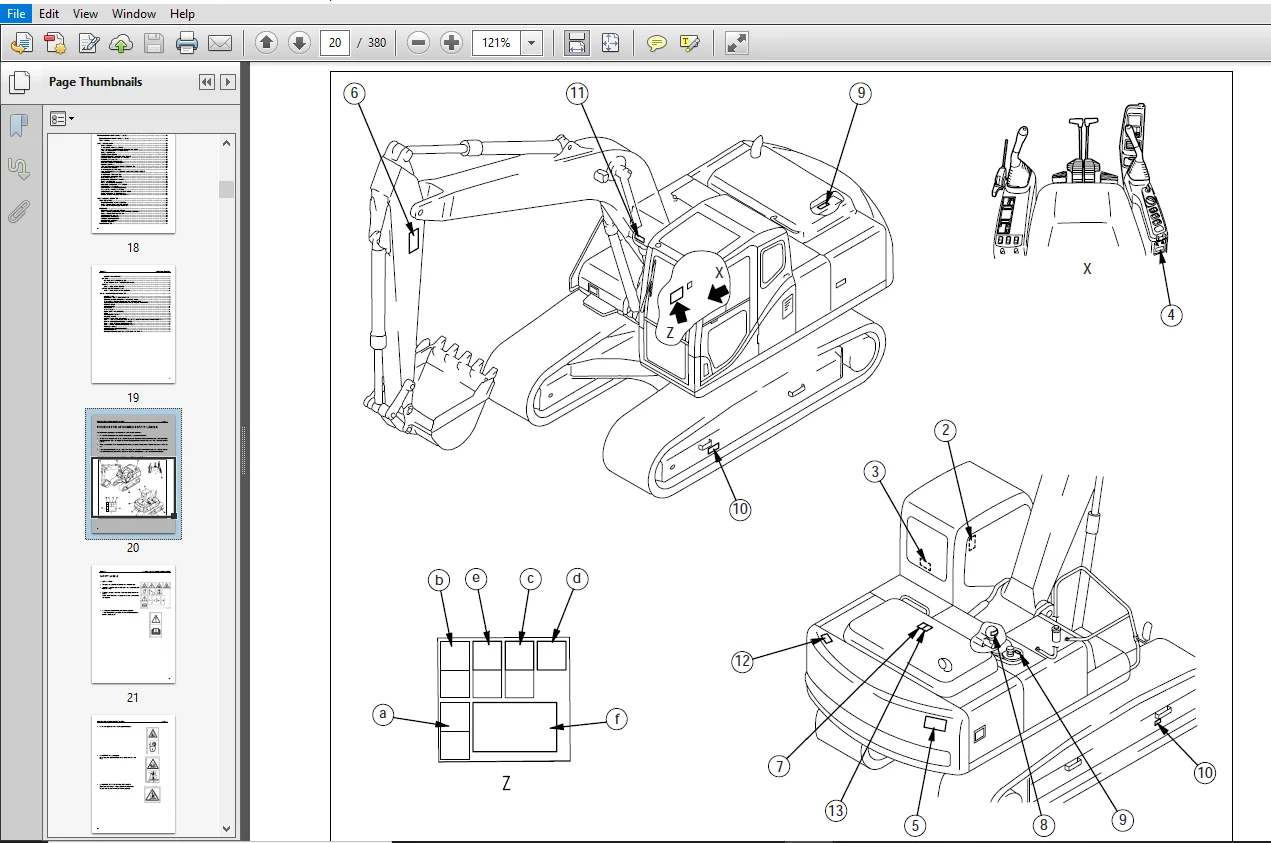Click the Save (floppy disk) icon
Image resolution: width=1271 pixels, height=843 pixels.
tap(154, 43)
